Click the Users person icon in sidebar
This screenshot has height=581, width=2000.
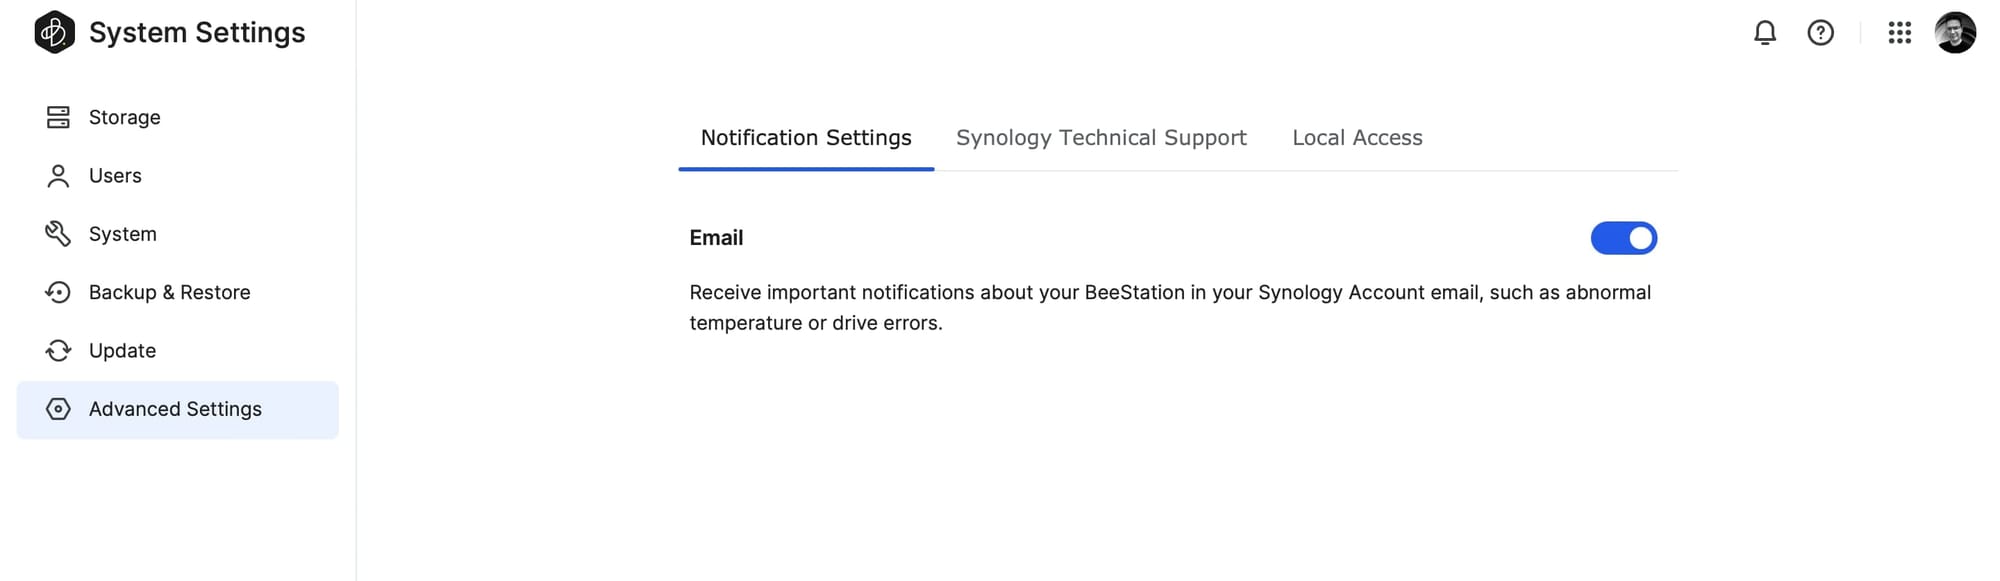pyautogui.click(x=58, y=176)
